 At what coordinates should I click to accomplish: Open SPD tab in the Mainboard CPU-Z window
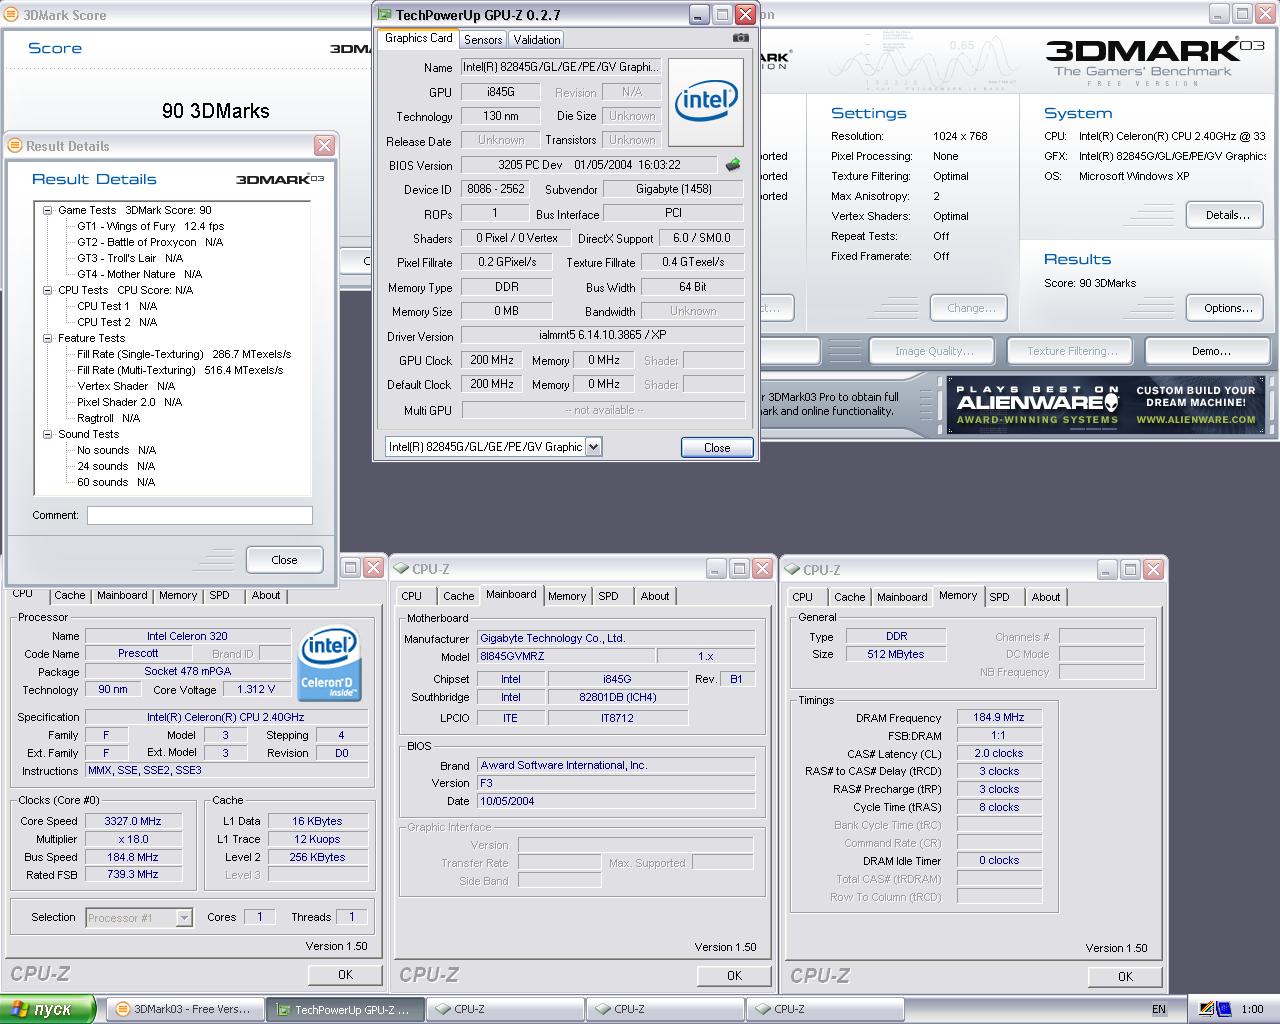point(608,596)
